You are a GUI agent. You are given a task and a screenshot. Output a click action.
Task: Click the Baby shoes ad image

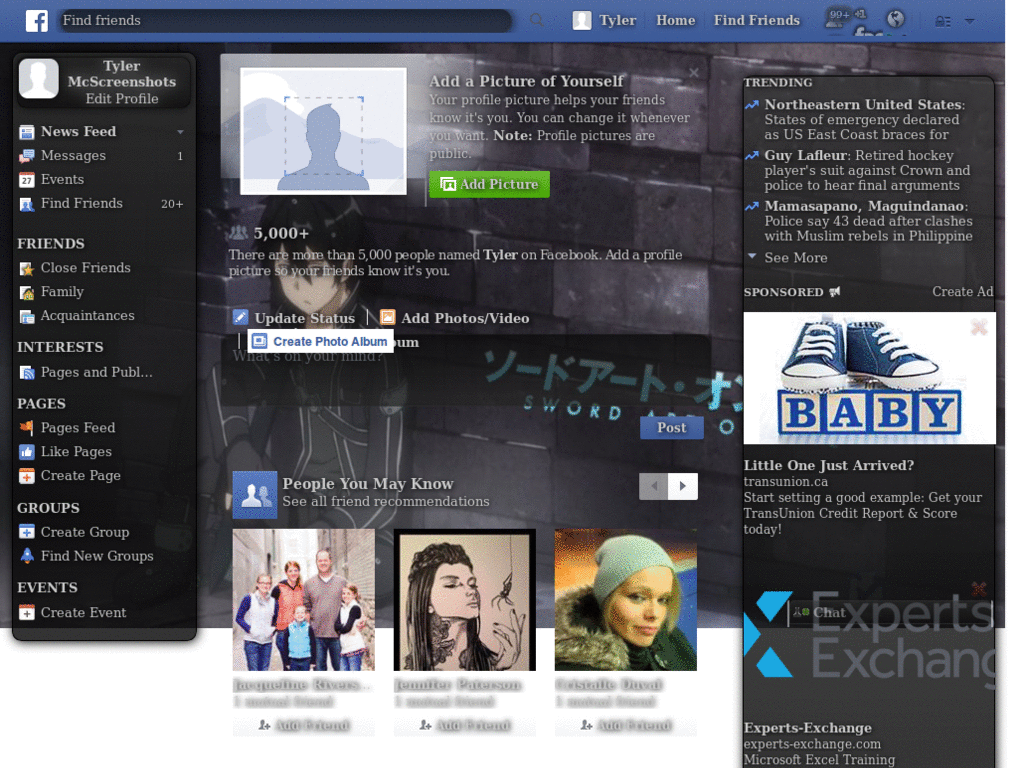click(869, 378)
